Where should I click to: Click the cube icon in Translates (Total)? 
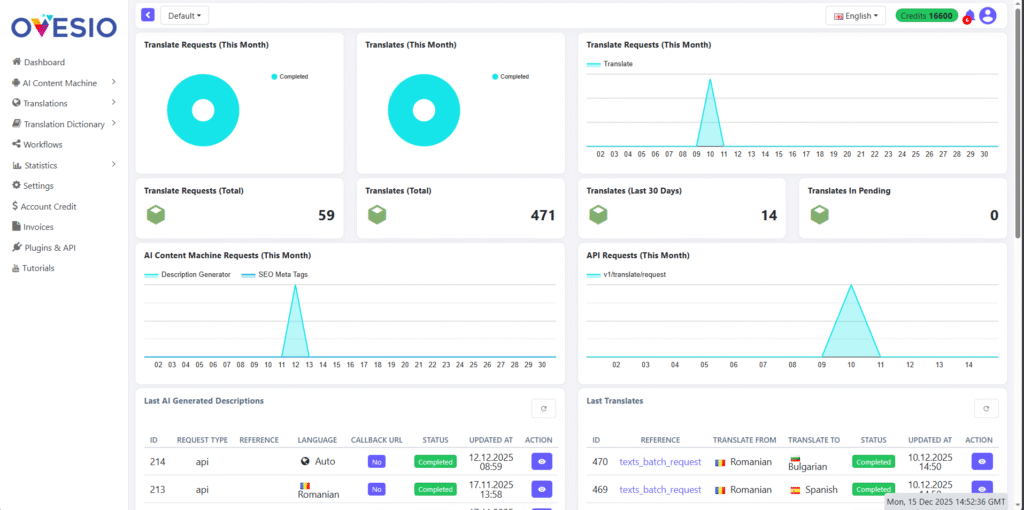pyautogui.click(x=376, y=215)
